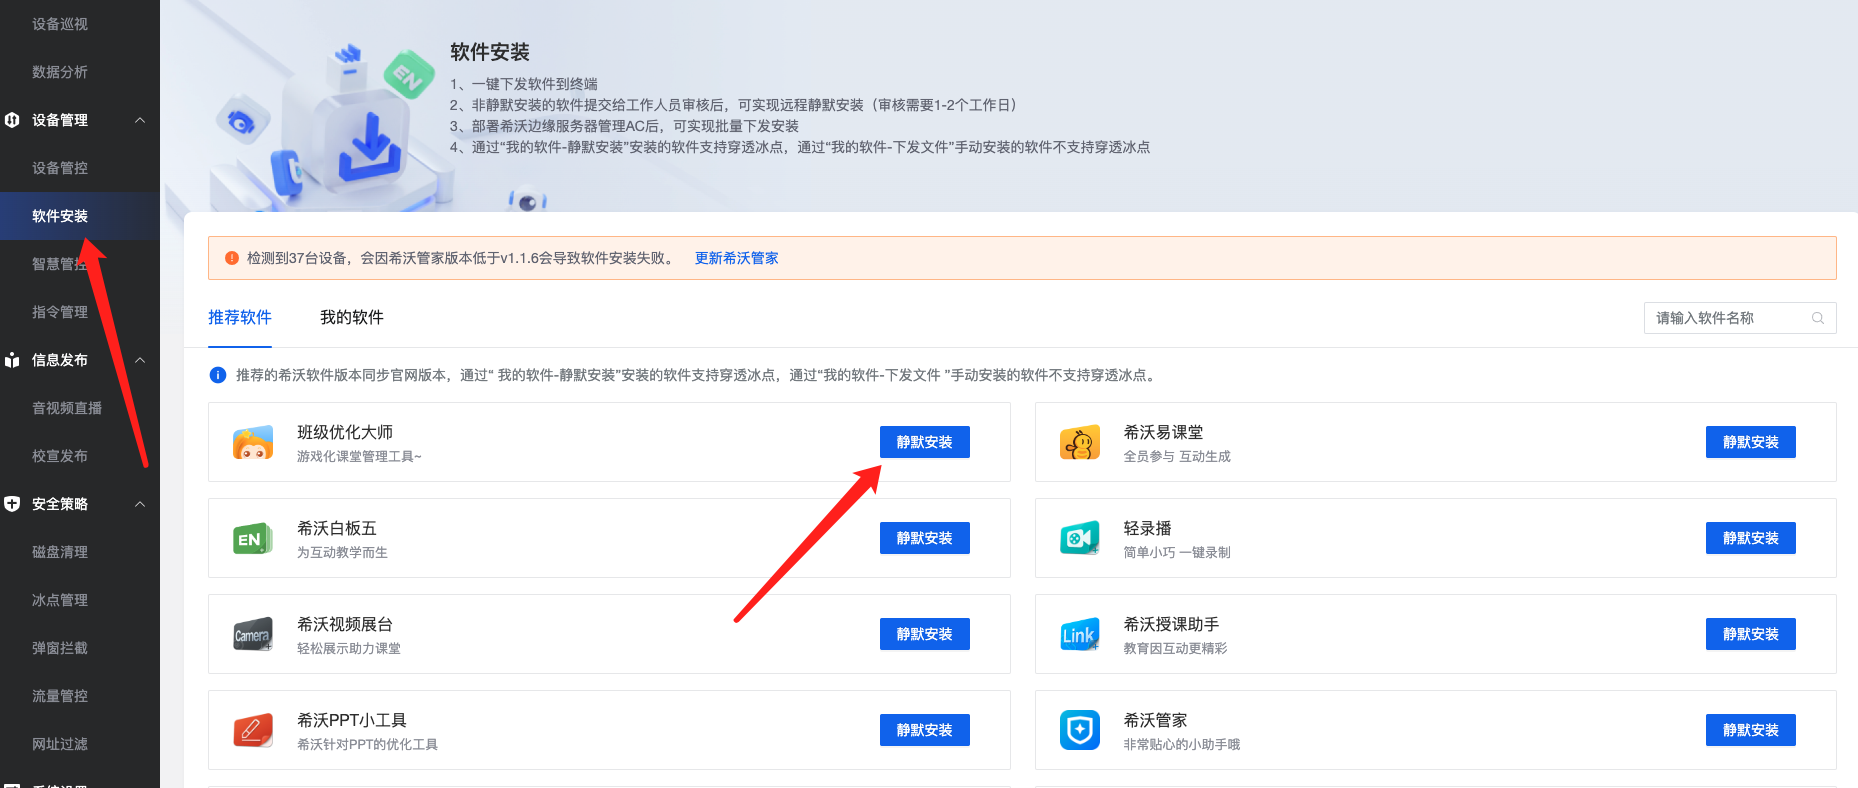The height and width of the screenshot is (788, 1858).
Task: Open the 更新希沃管家 link
Action: click(x=737, y=258)
